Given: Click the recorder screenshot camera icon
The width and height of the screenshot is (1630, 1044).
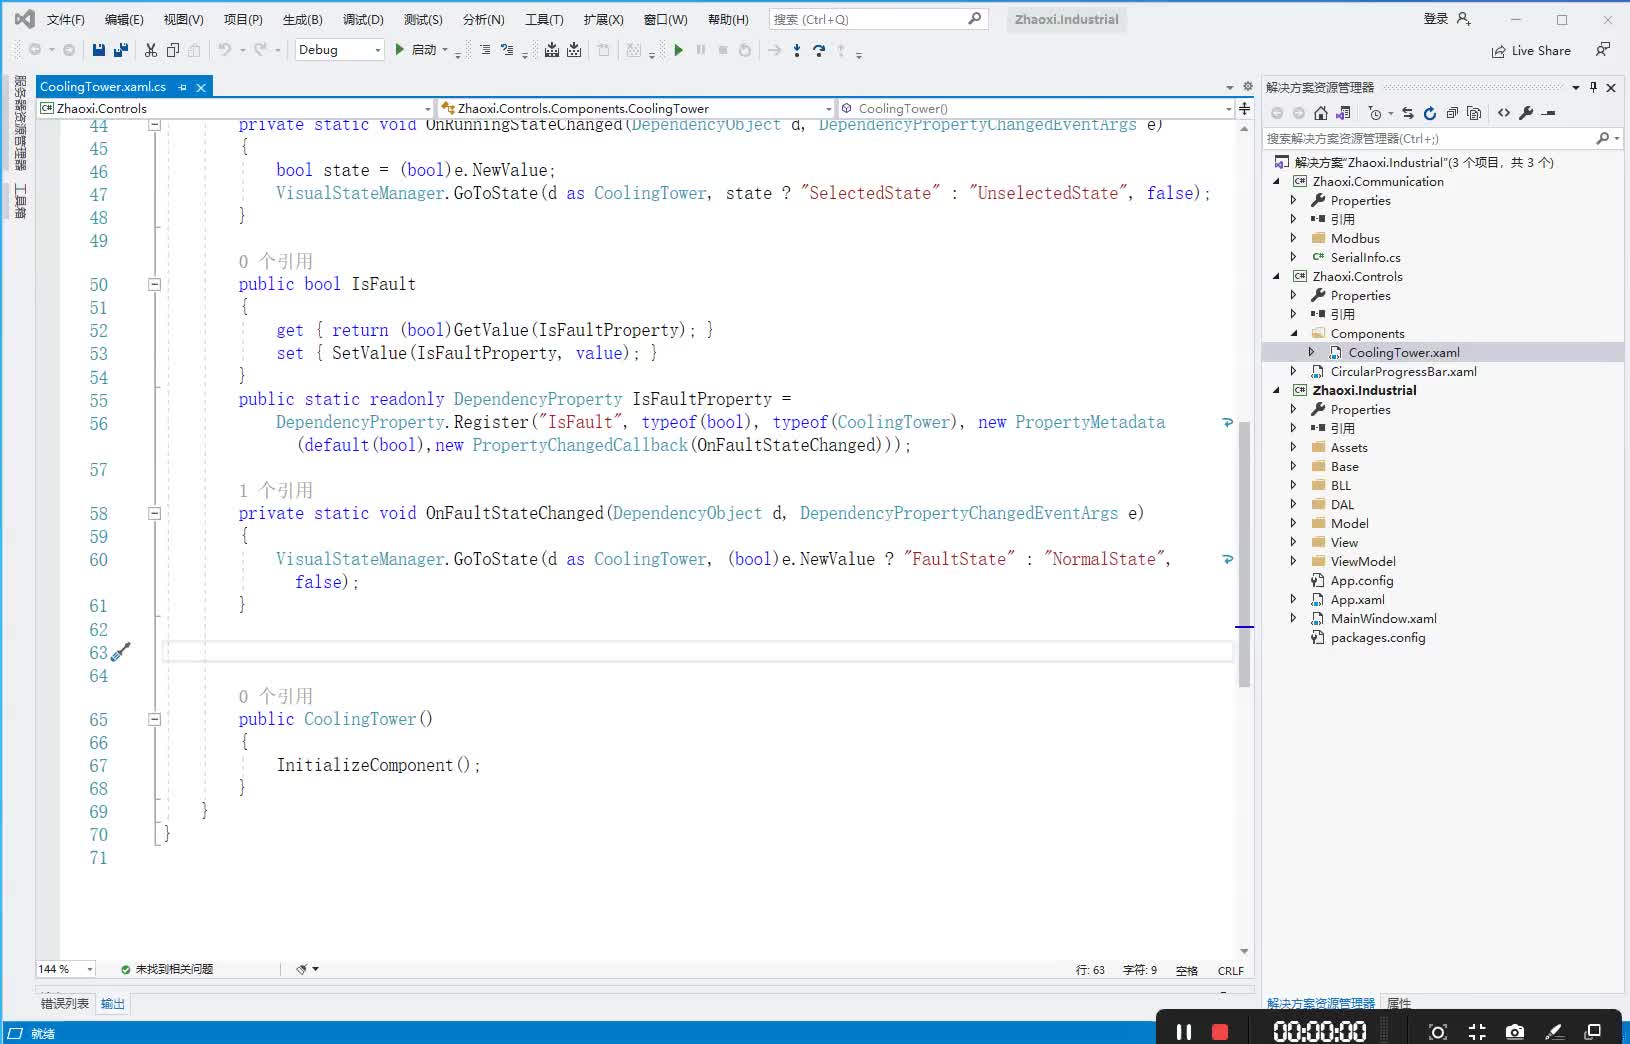Looking at the screenshot, I should coord(1515,1031).
